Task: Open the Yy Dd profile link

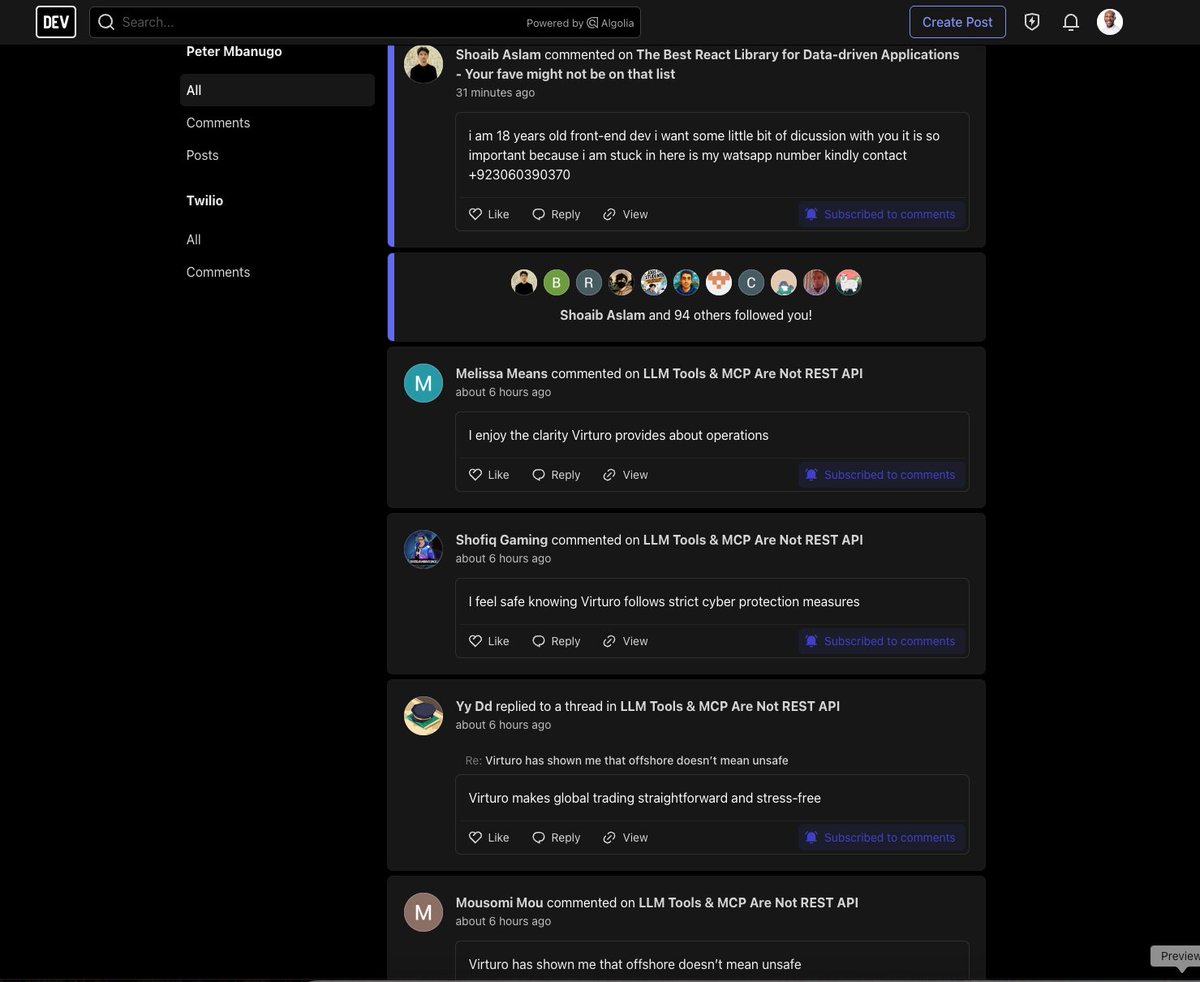Action: 474,706
